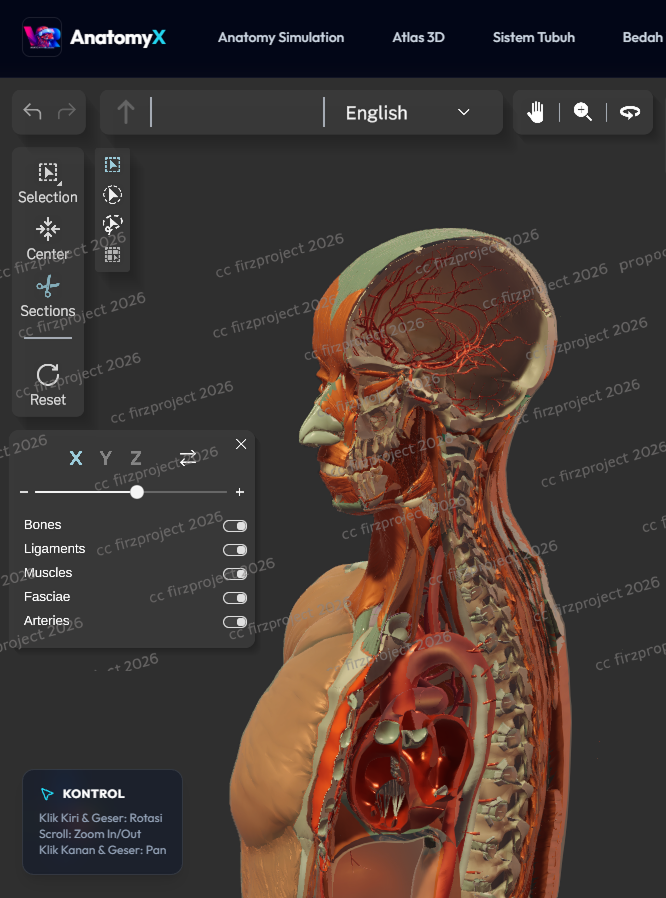666x898 pixels.
Task: Click the Center view icon
Action: [47, 240]
